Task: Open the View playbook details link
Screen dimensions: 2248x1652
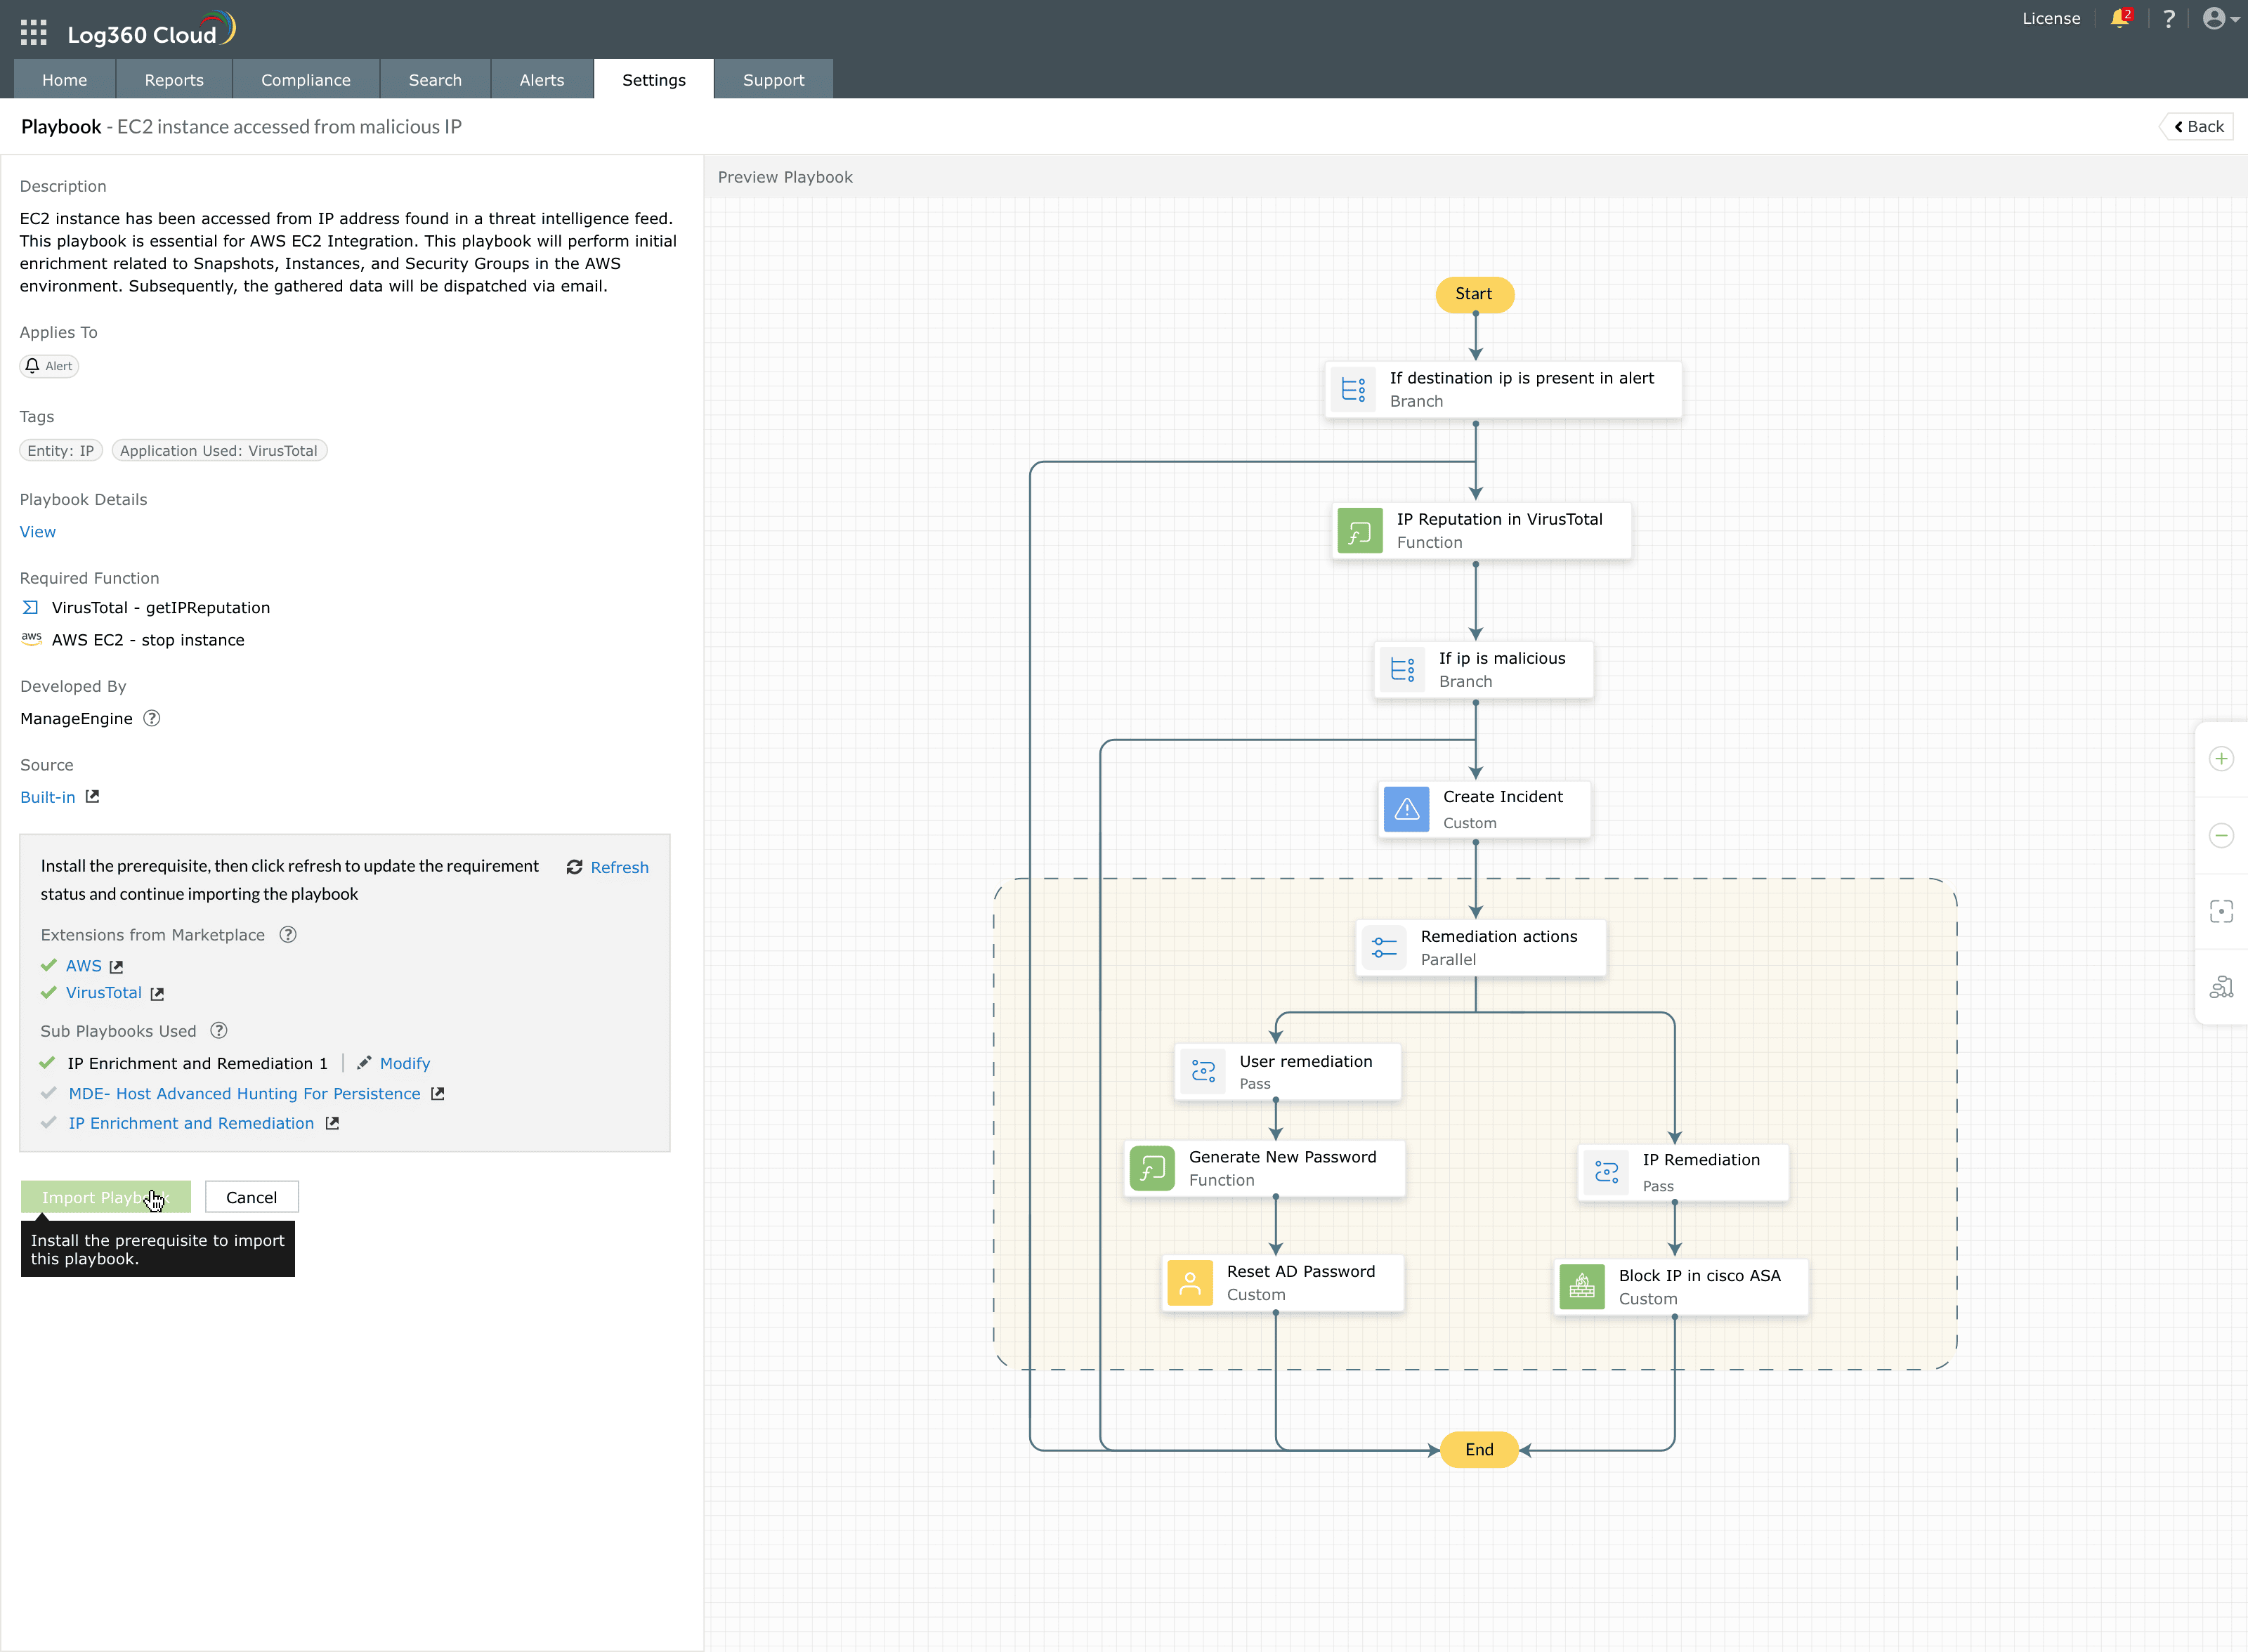Action: [38, 532]
